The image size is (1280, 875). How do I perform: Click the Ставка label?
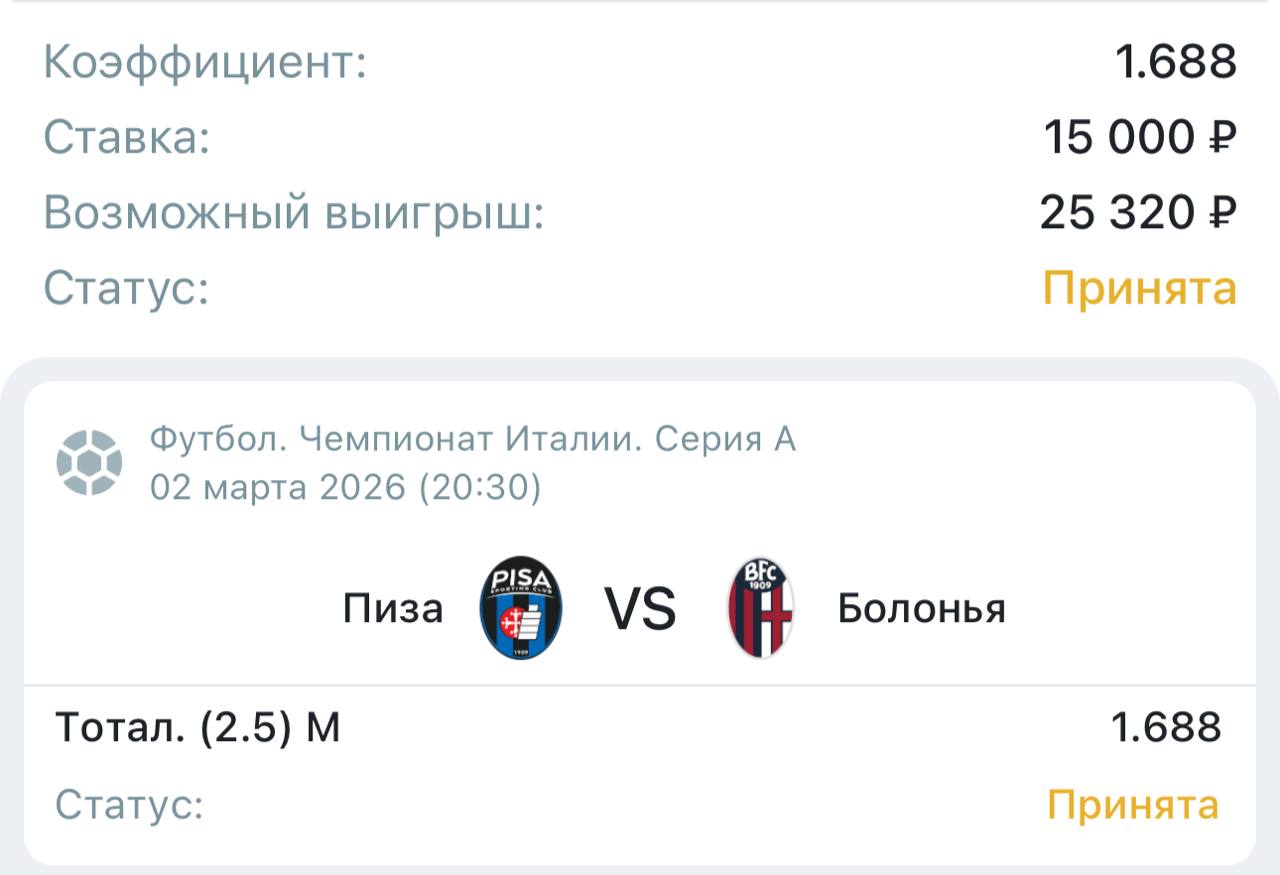[x=127, y=137]
